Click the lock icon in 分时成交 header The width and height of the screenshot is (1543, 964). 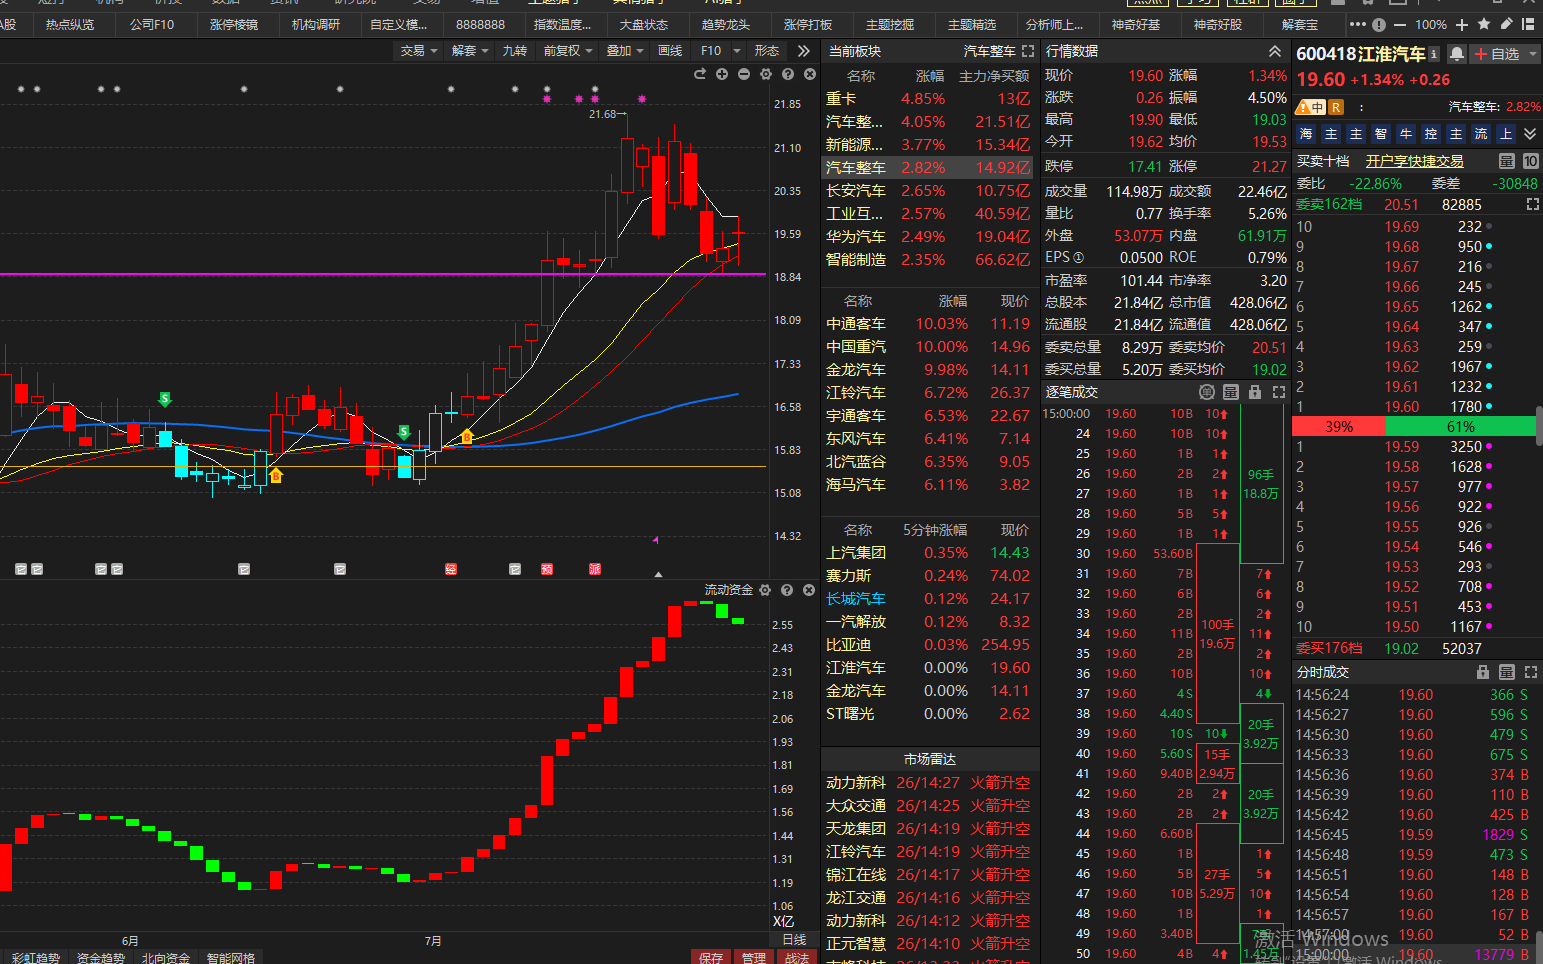point(1483,672)
